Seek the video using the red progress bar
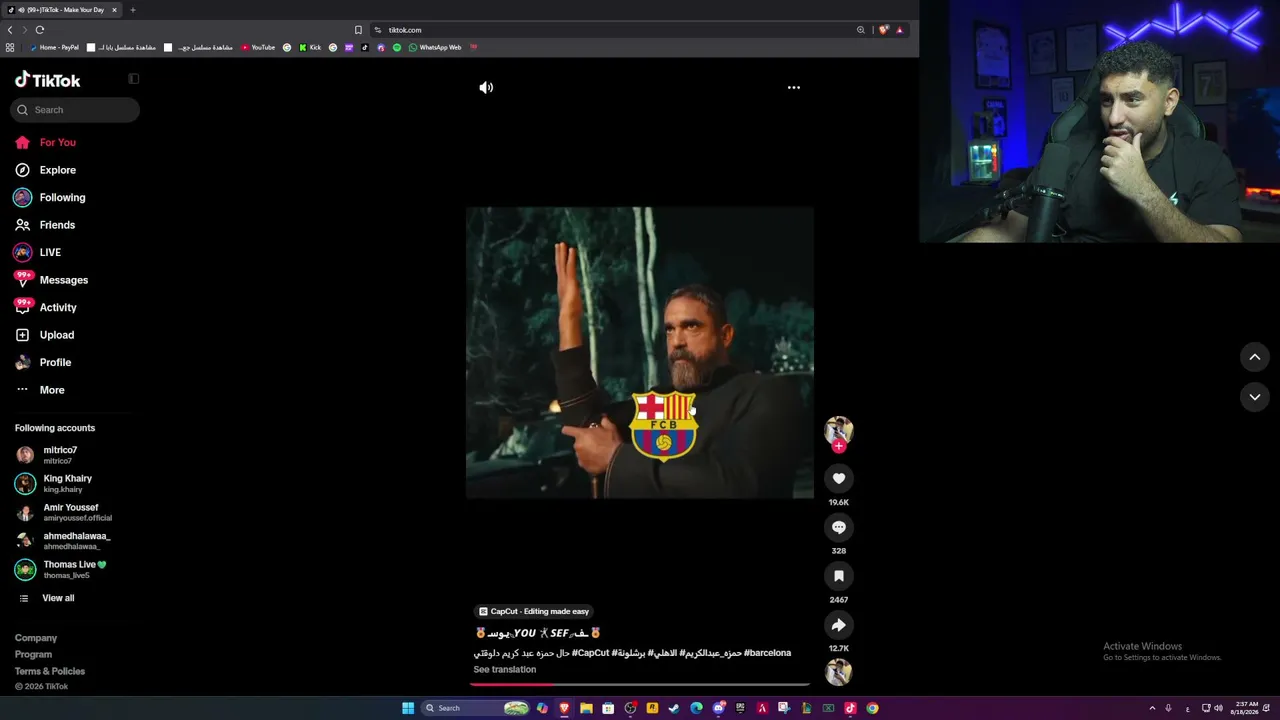 (x=640, y=685)
